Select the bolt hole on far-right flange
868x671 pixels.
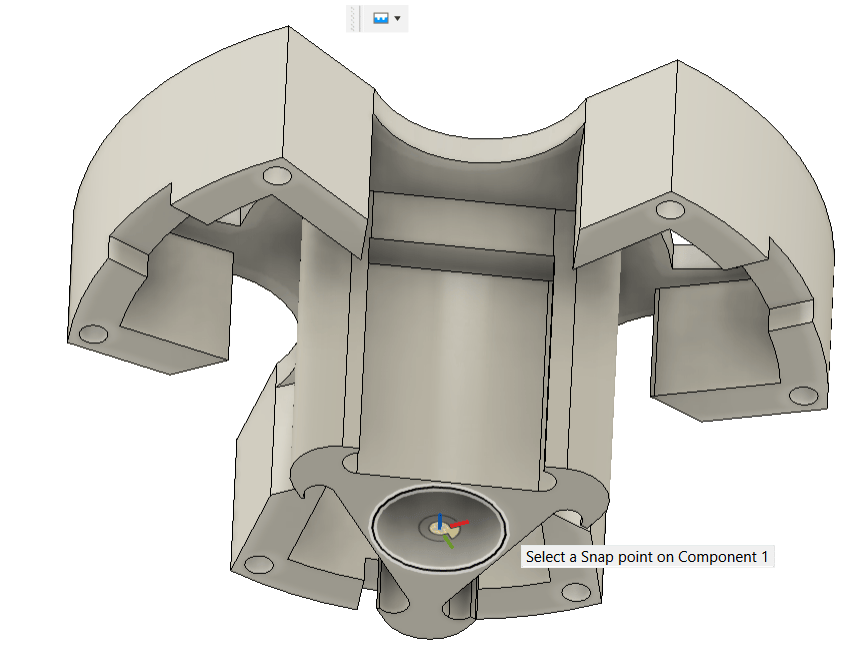click(x=803, y=395)
